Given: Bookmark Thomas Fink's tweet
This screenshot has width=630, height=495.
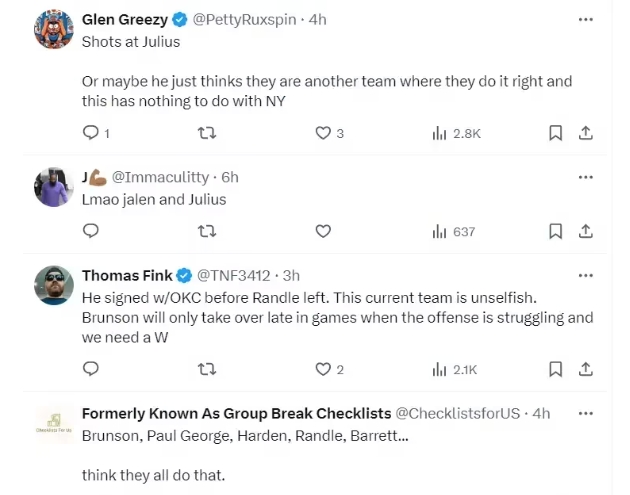Looking at the screenshot, I should 556,369.
